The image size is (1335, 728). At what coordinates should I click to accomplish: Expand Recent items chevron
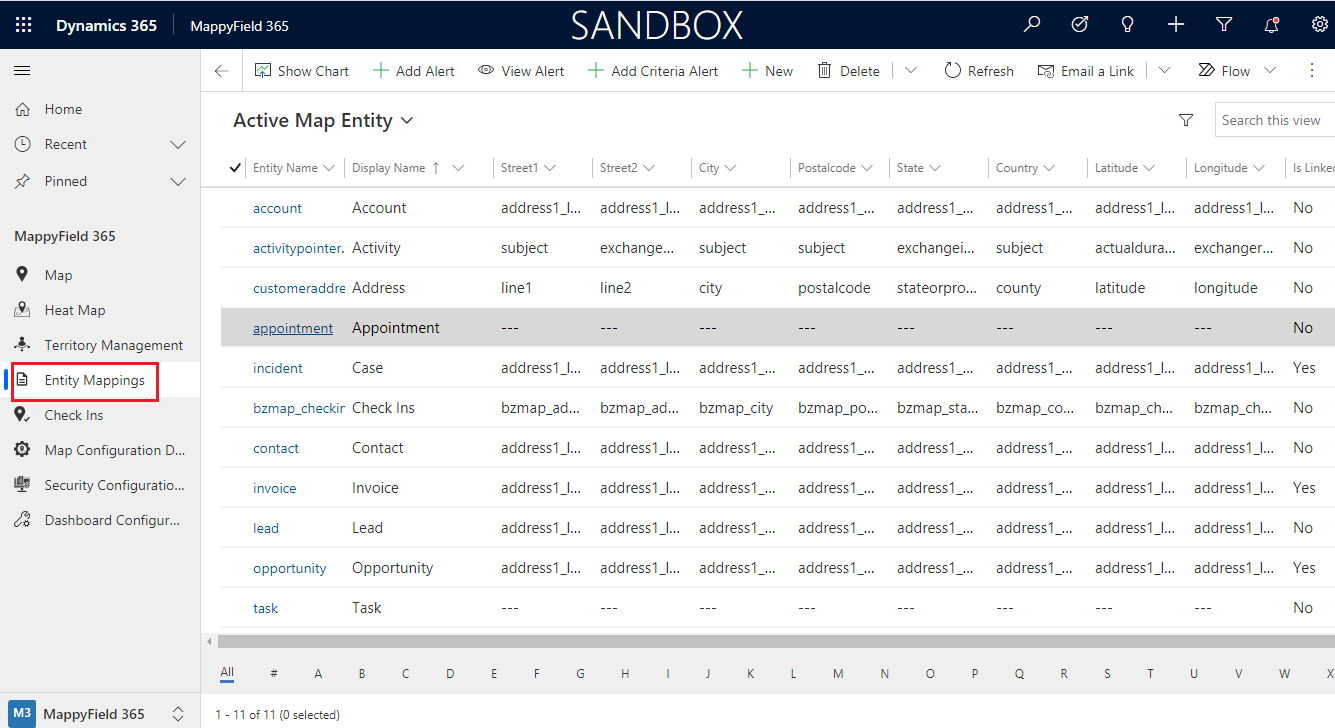178,145
